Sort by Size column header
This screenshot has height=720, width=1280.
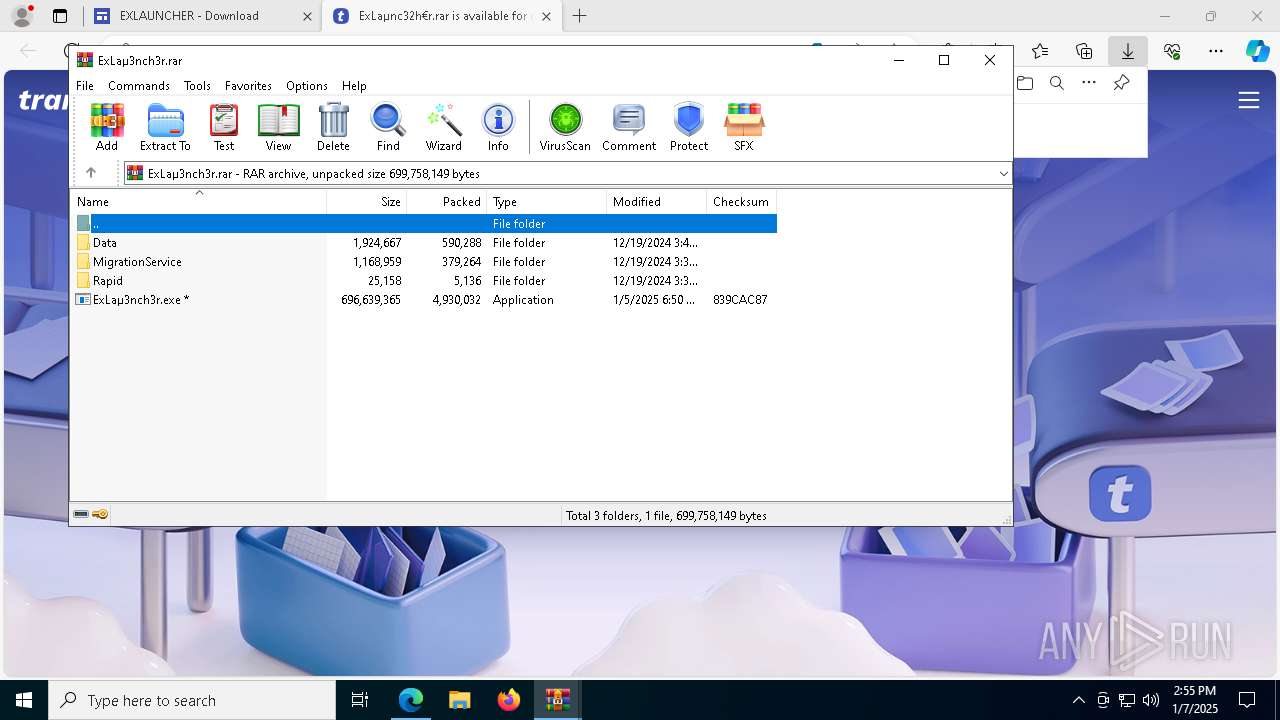[367, 202]
